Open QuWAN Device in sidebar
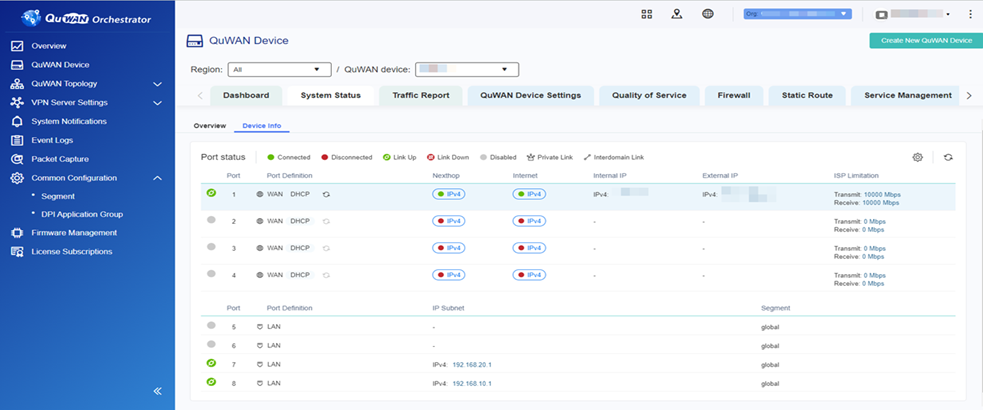 click(x=60, y=65)
